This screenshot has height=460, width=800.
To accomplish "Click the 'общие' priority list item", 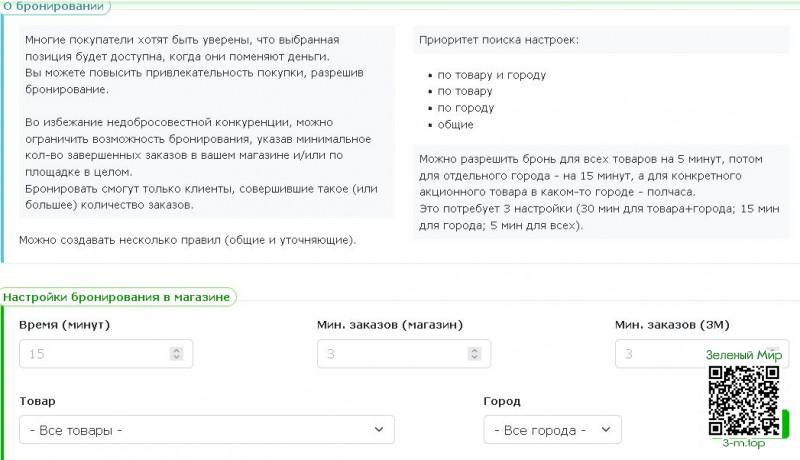I will [x=455, y=125].
